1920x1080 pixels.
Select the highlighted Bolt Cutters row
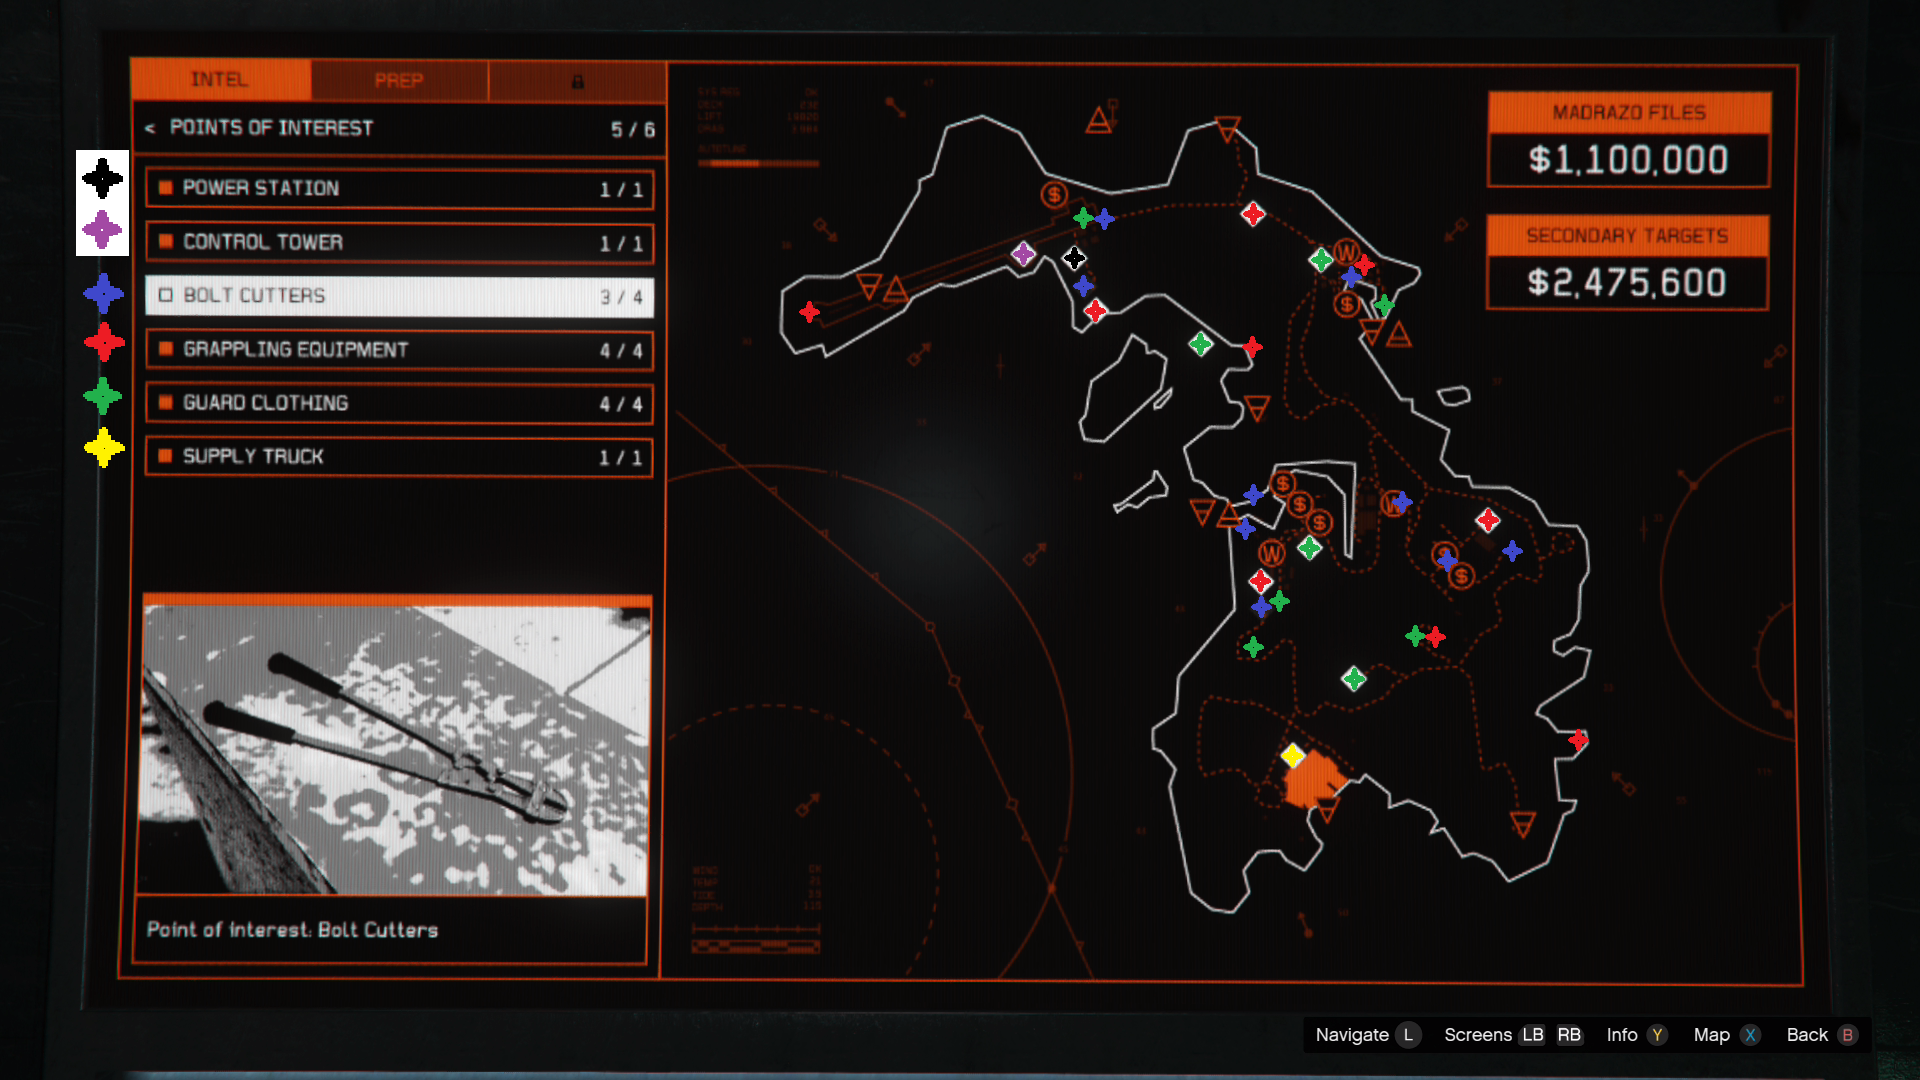tap(399, 296)
